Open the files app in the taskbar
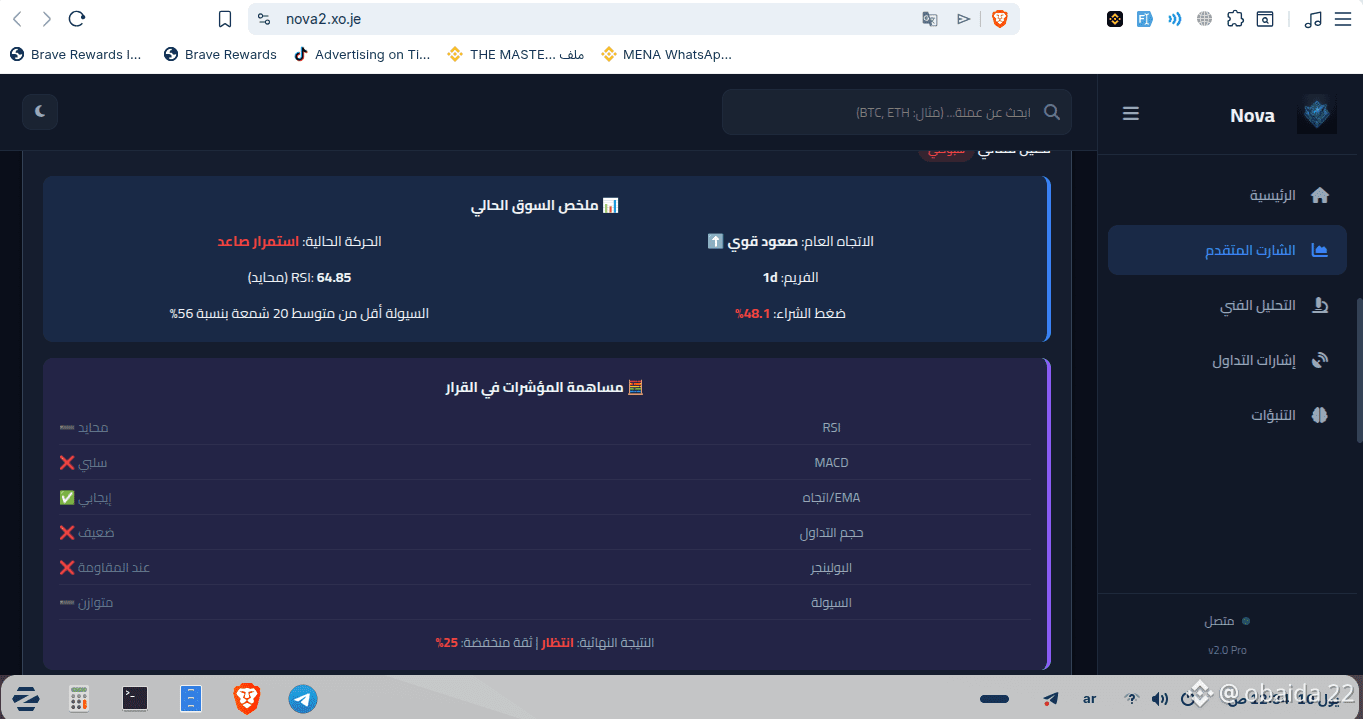Viewport: 1363px width, 719px height. tap(191, 698)
